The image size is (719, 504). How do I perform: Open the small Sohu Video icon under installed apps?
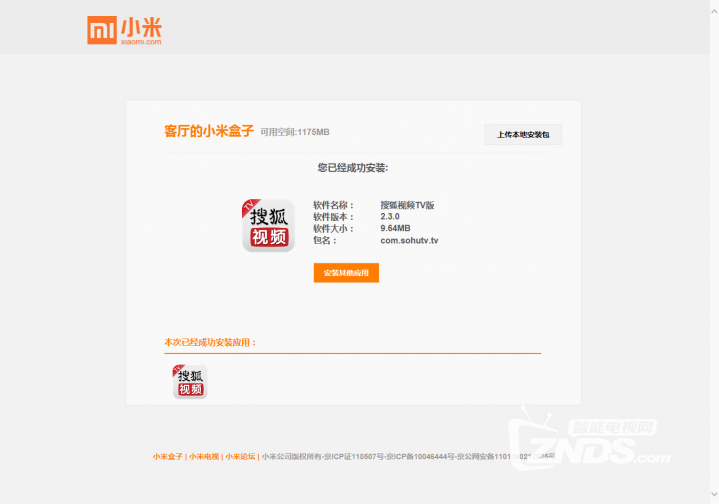click(x=190, y=382)
